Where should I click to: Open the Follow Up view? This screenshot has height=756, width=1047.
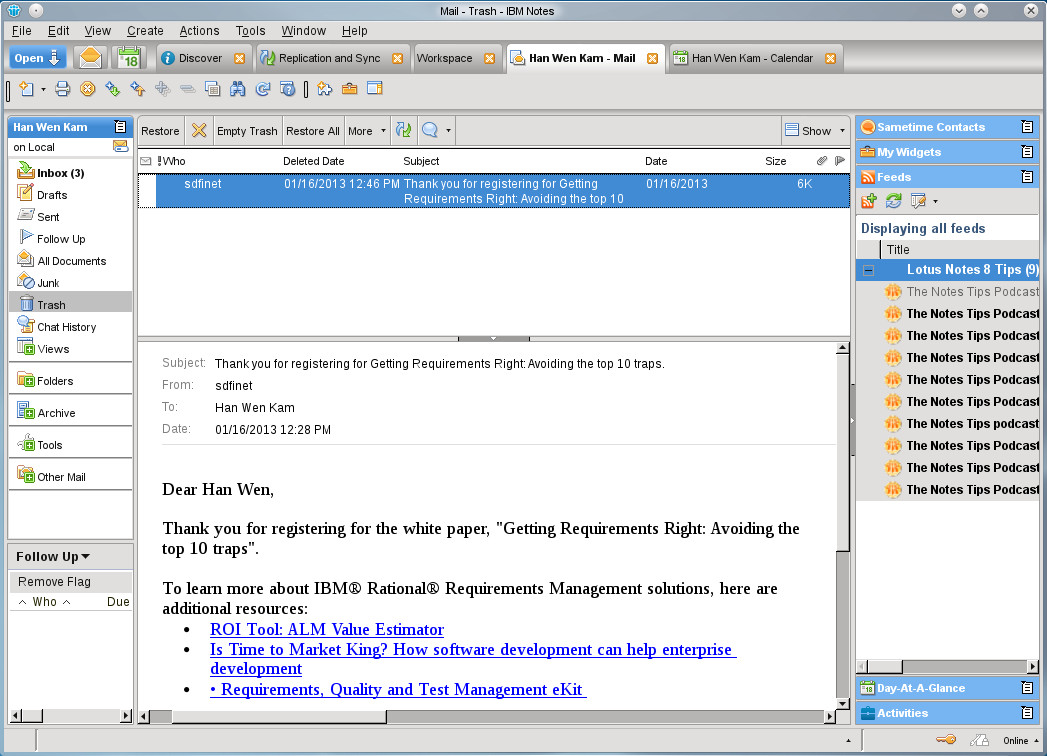tap(61, 239)
